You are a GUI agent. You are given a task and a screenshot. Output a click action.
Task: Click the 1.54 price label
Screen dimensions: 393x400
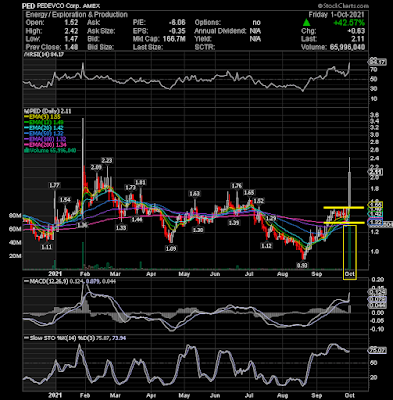click(x=65, y=200)
